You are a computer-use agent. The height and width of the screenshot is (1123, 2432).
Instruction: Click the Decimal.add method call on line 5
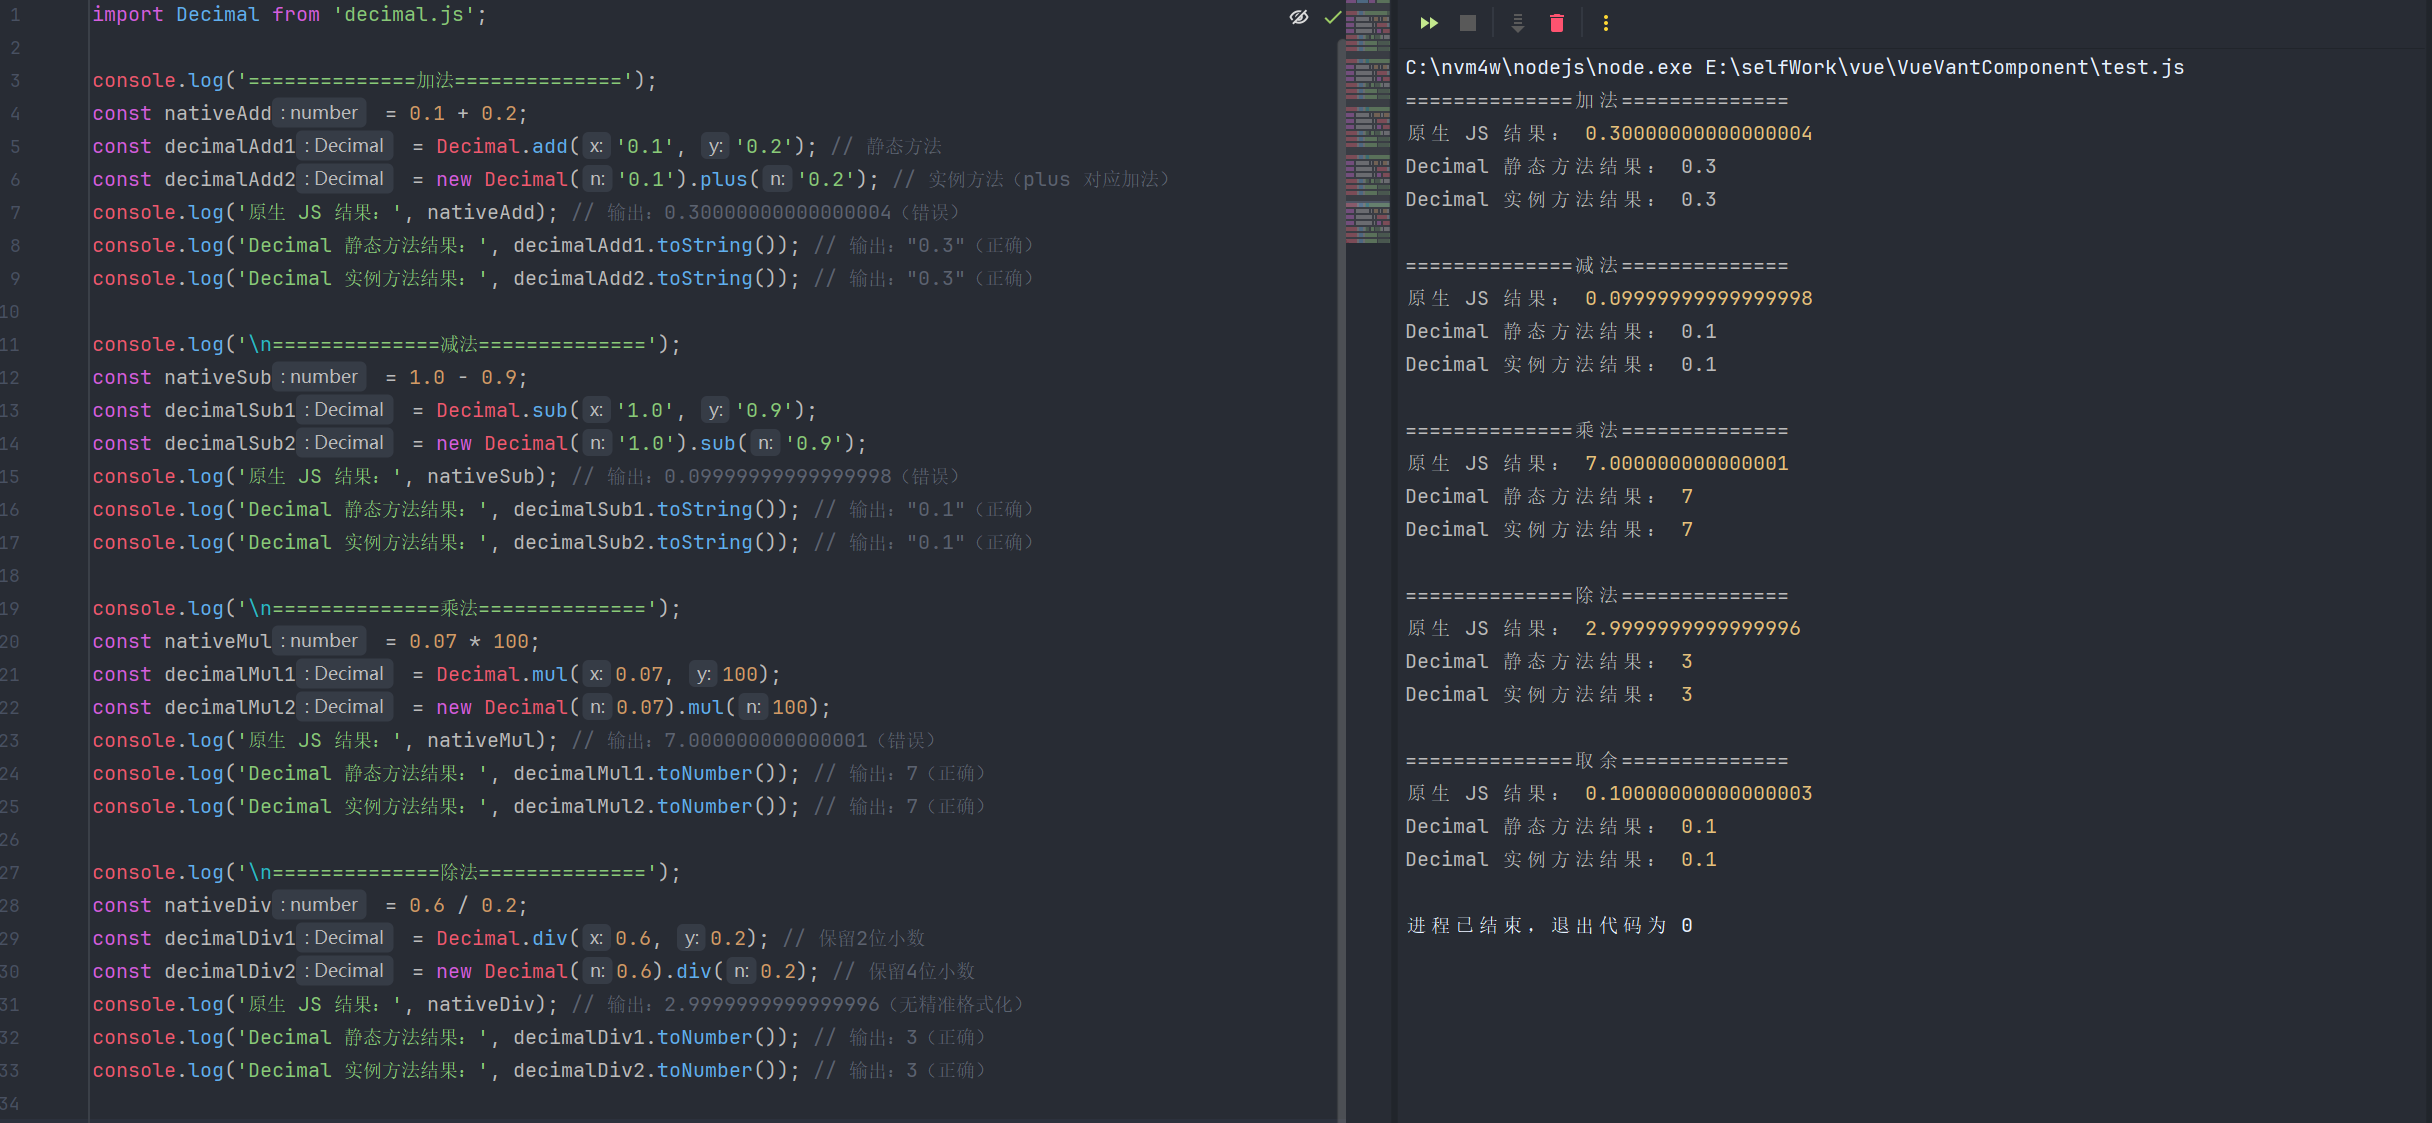(x=549, y=146)
